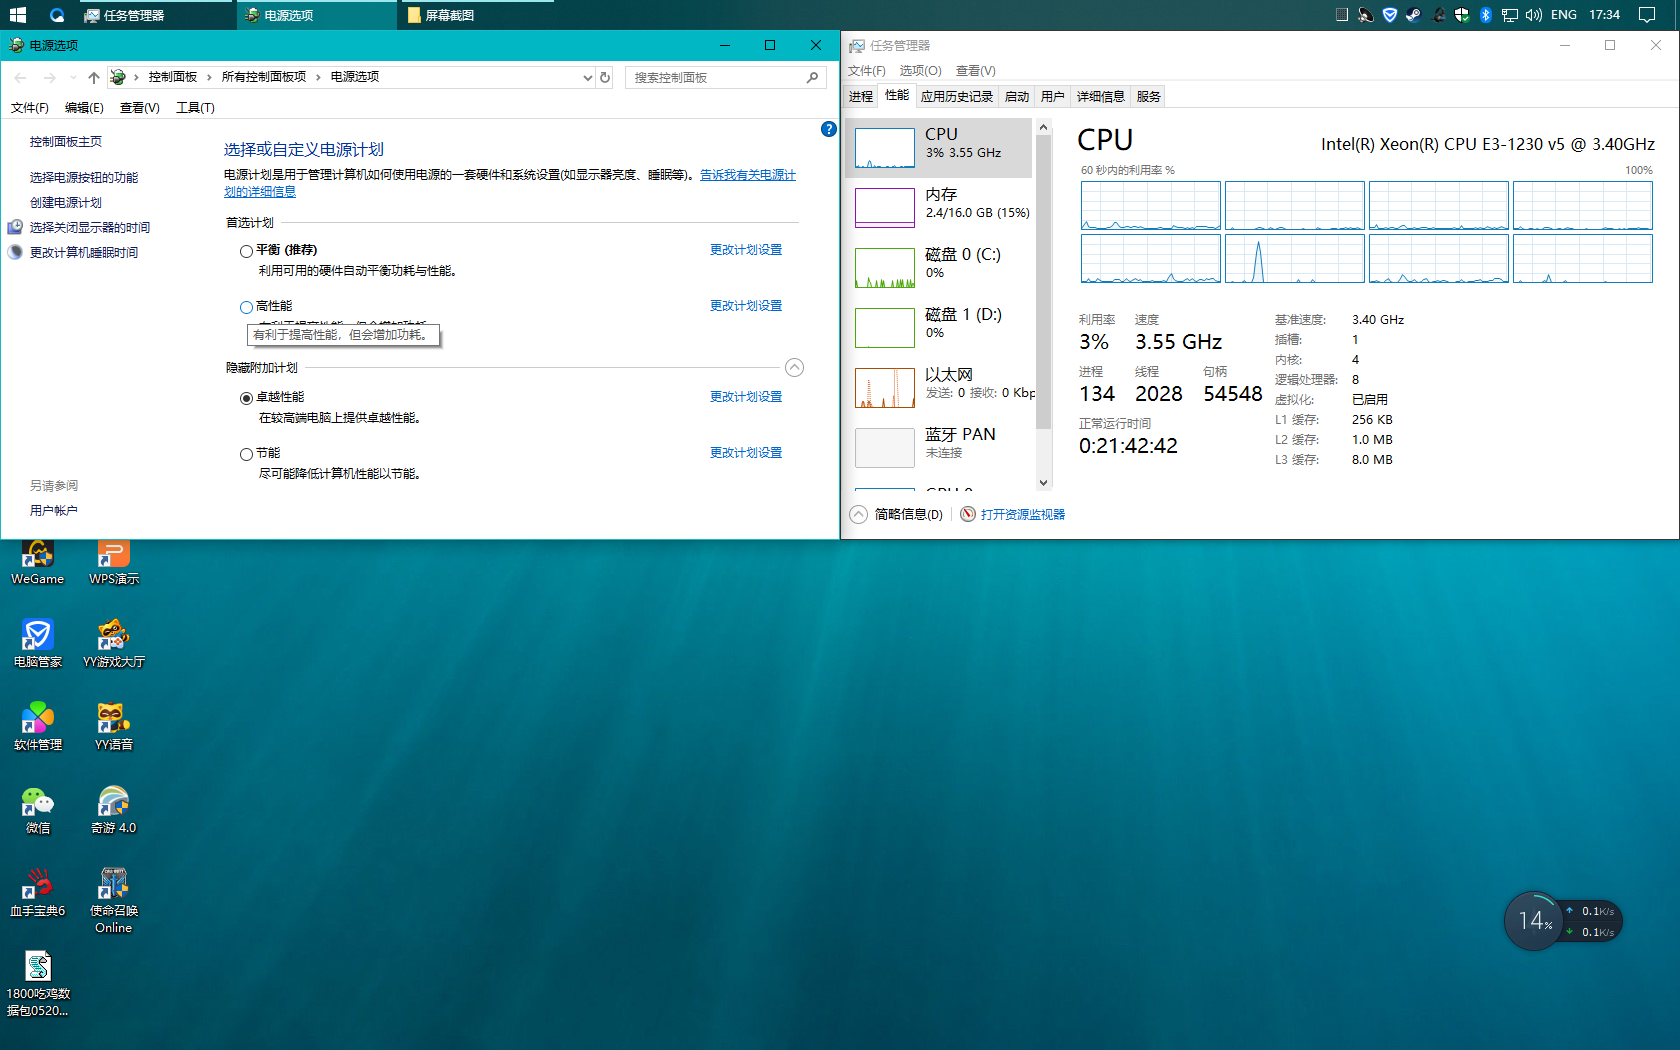Open 控制面板主页 link
Screen dimensions: 1680x1050
click(x=66, y=142)
